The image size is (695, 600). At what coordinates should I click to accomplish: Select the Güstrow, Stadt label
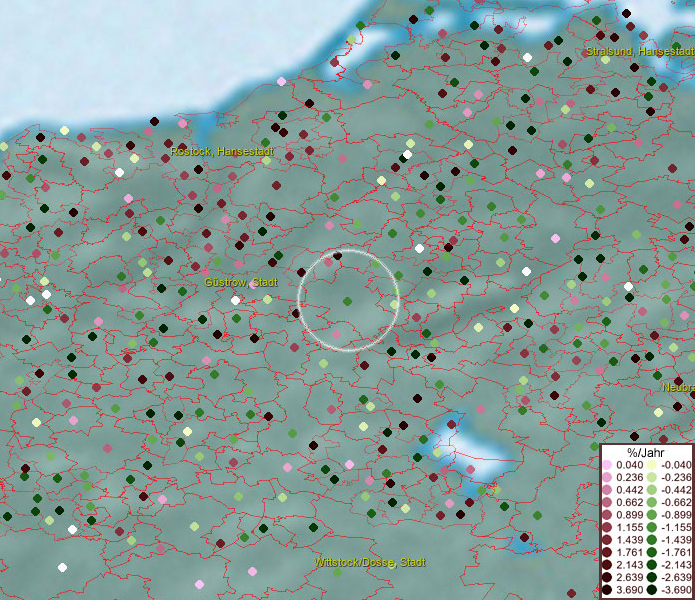(x=241, y=283)
